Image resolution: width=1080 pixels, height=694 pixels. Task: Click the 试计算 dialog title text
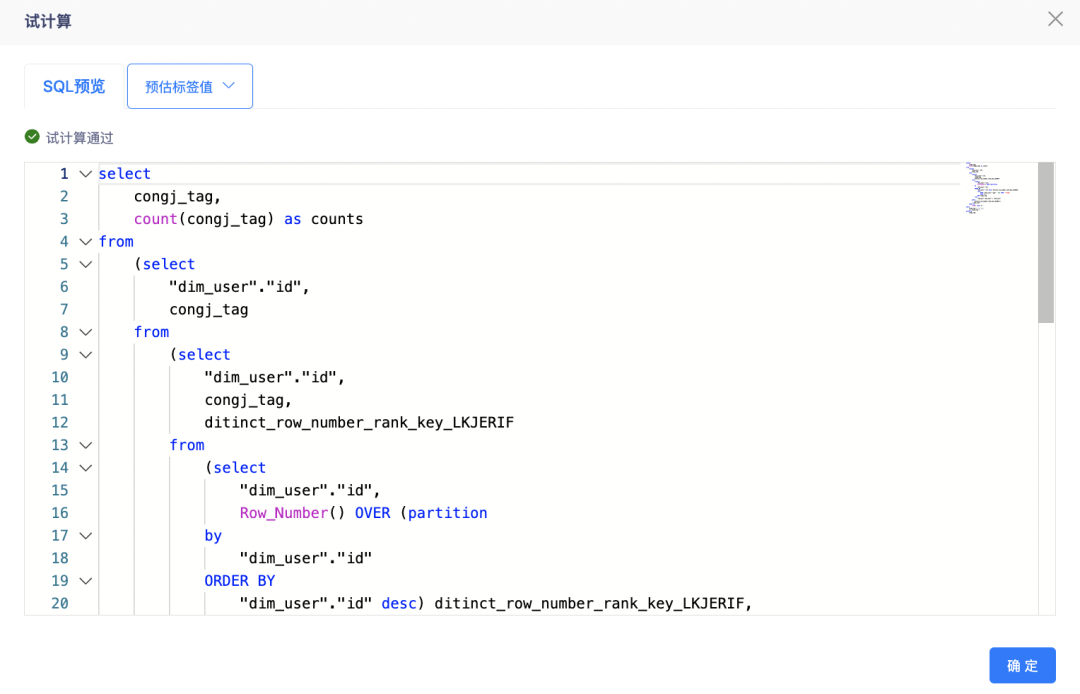pyautogui.click(x=48, y=21)
